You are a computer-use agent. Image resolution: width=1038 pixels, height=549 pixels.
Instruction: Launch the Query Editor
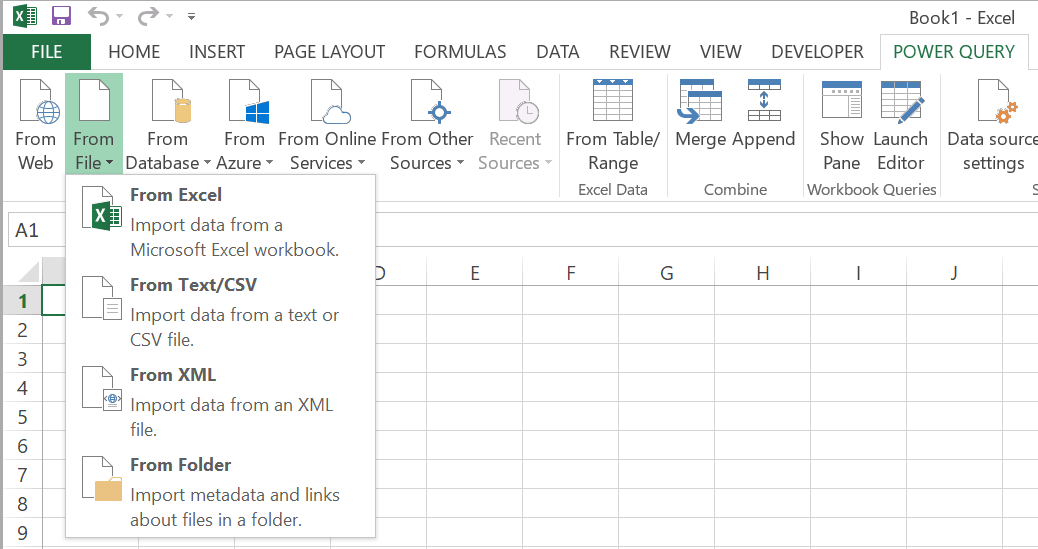pos(900,125)
